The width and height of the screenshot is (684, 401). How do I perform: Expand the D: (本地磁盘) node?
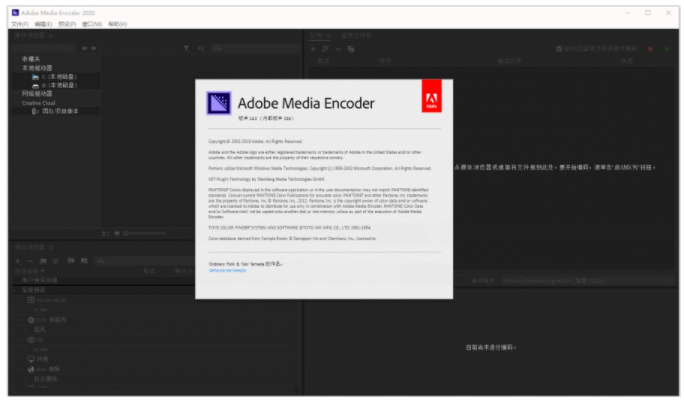[x=26, y=86]
